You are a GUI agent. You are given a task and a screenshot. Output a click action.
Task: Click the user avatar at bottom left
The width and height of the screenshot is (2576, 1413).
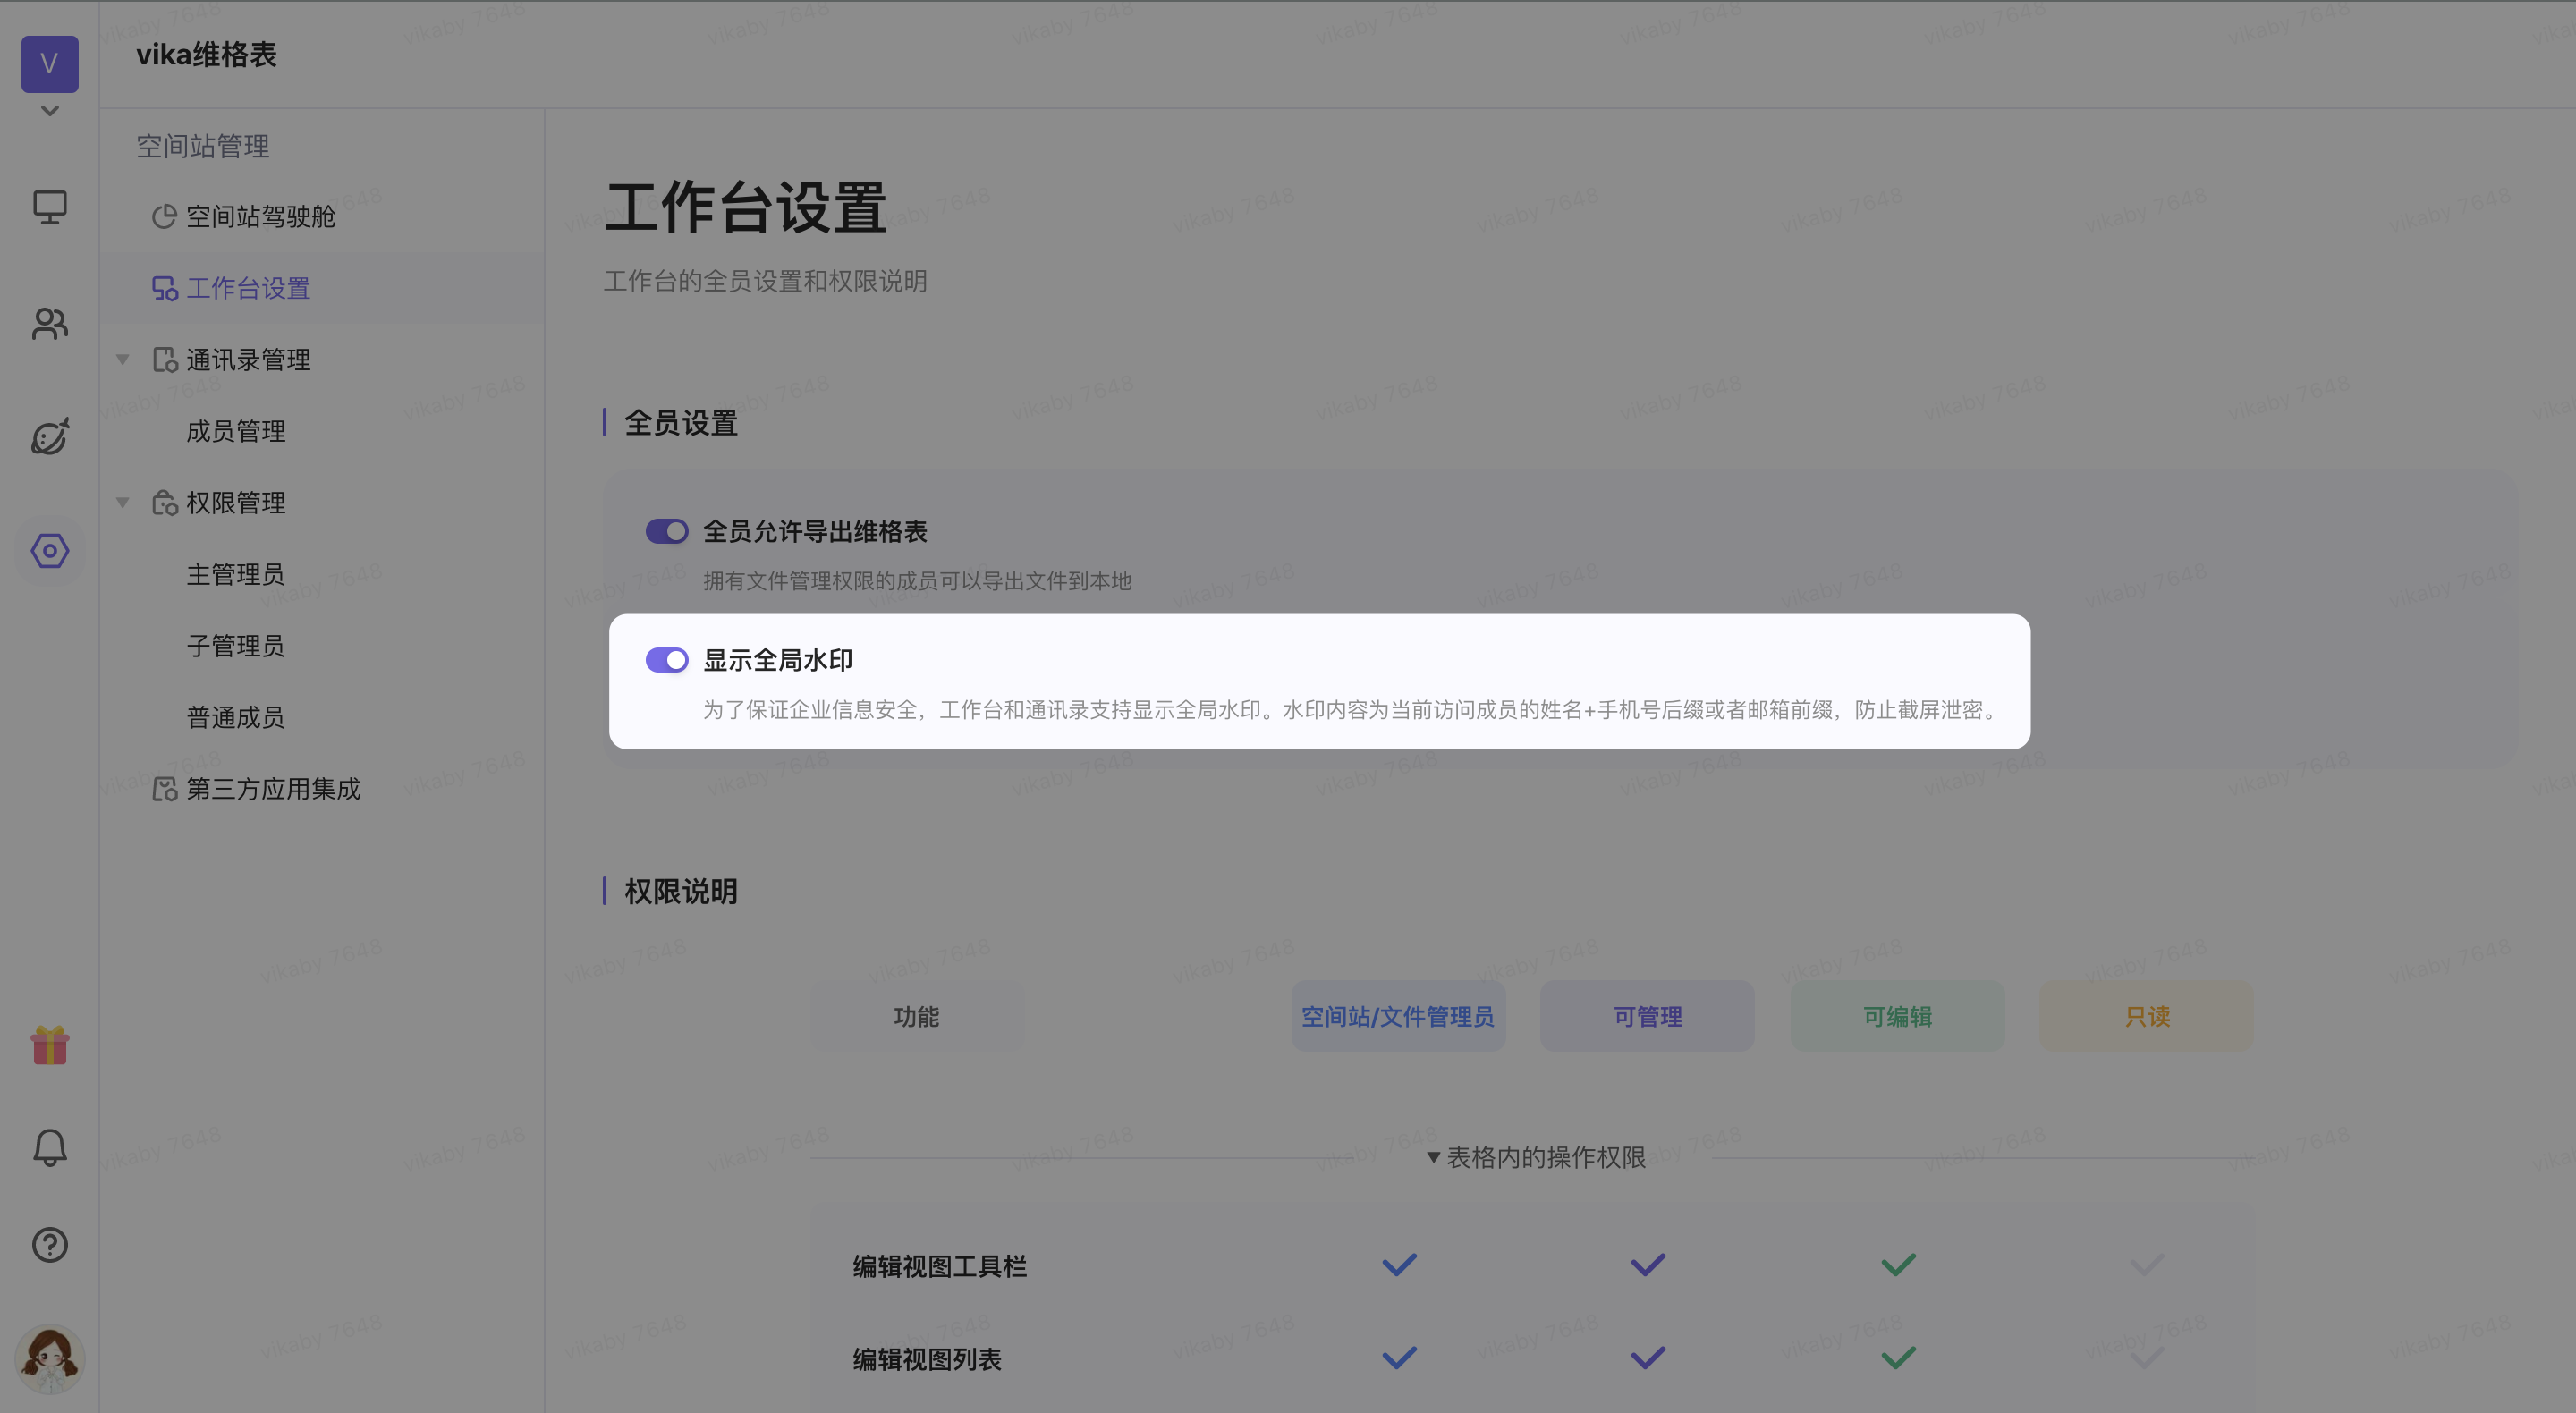click(49, 1359)
